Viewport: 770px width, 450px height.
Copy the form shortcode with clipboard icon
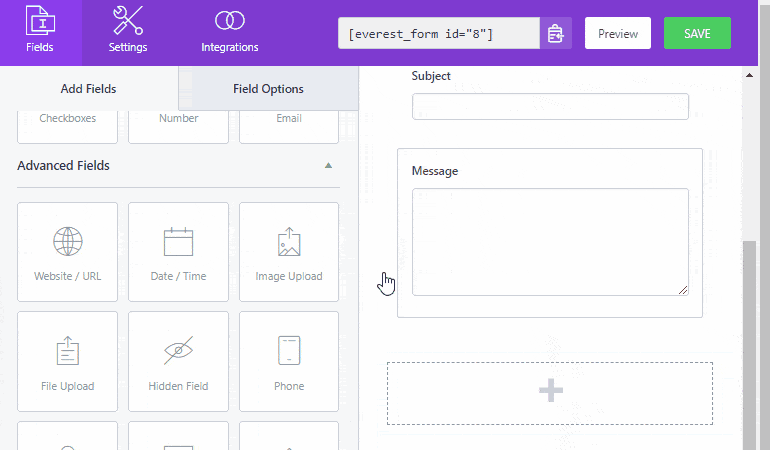pyautogui.click(x=555, y=33)
